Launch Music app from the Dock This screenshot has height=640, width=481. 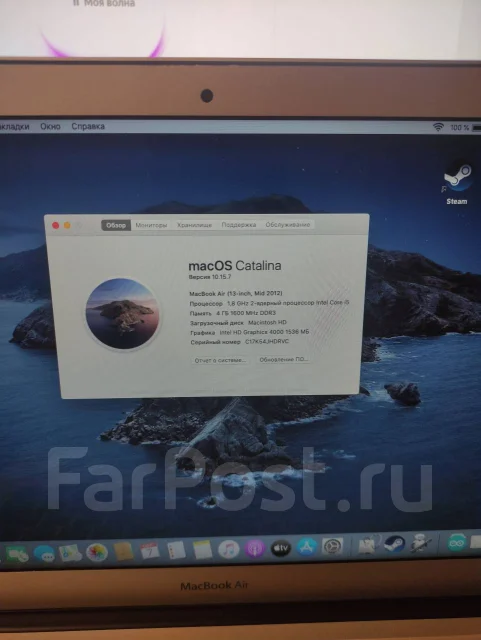coord(229,549)
